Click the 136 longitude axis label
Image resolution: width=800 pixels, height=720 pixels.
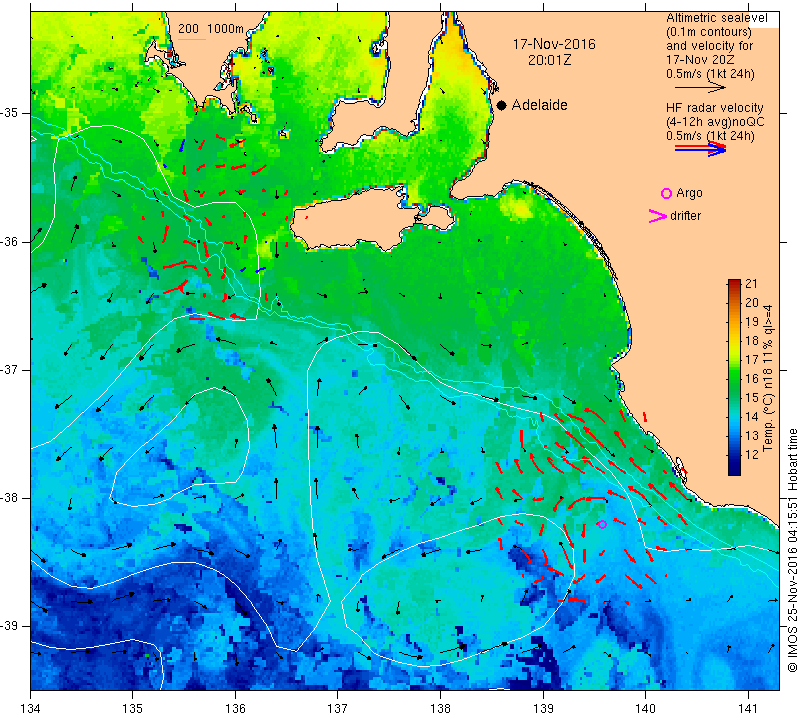pos(235,709)
